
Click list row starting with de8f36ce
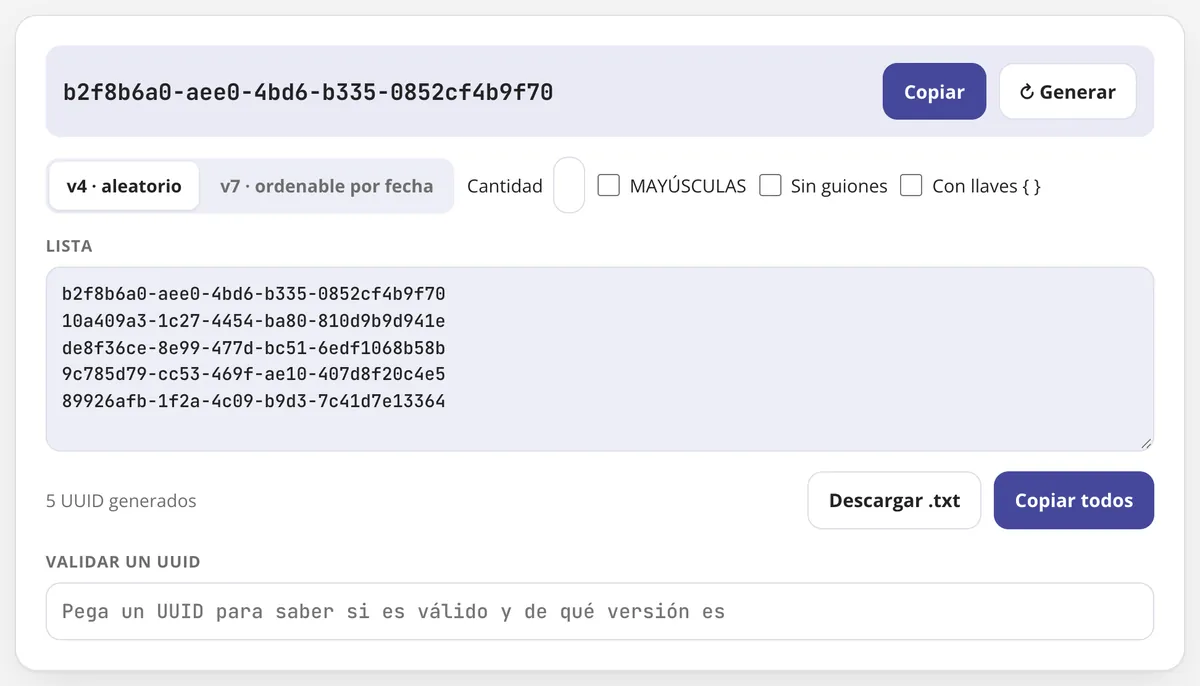click(x=253, y=348)
